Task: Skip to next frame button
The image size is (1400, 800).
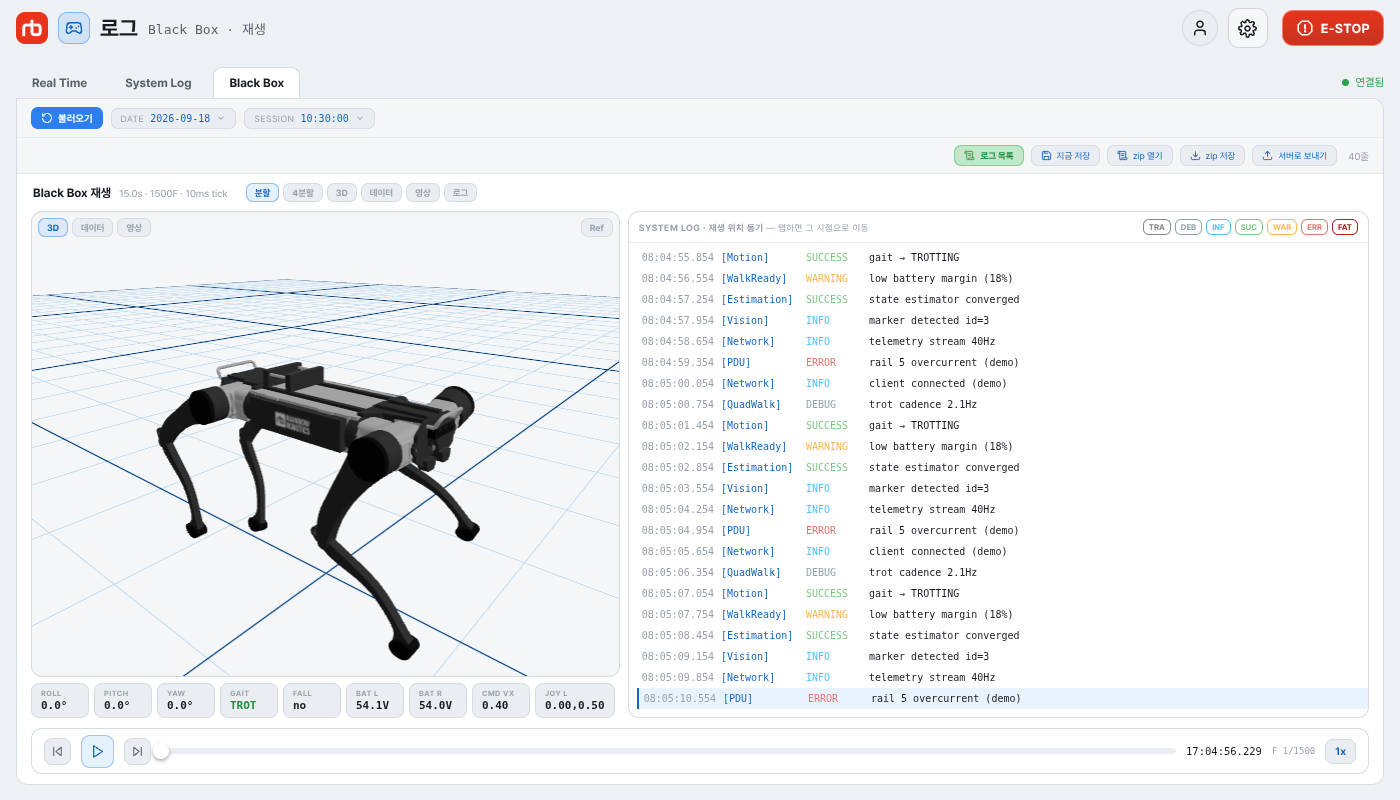Action: (x=137, y=751)
